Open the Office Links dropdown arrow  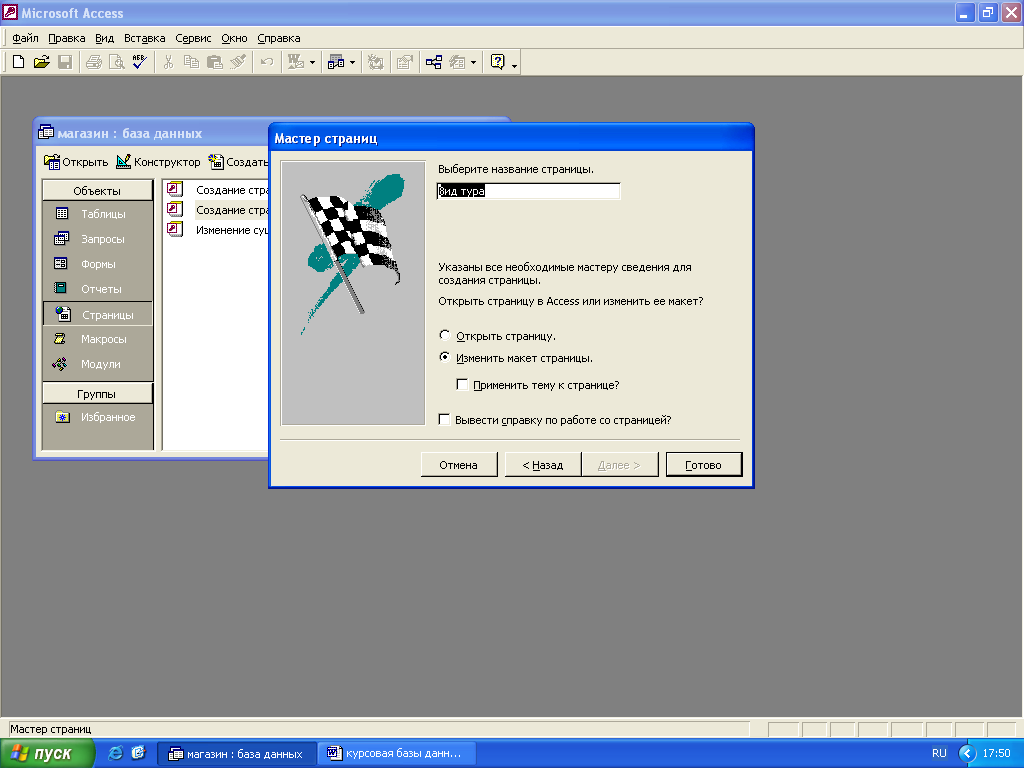pos(312,63)
